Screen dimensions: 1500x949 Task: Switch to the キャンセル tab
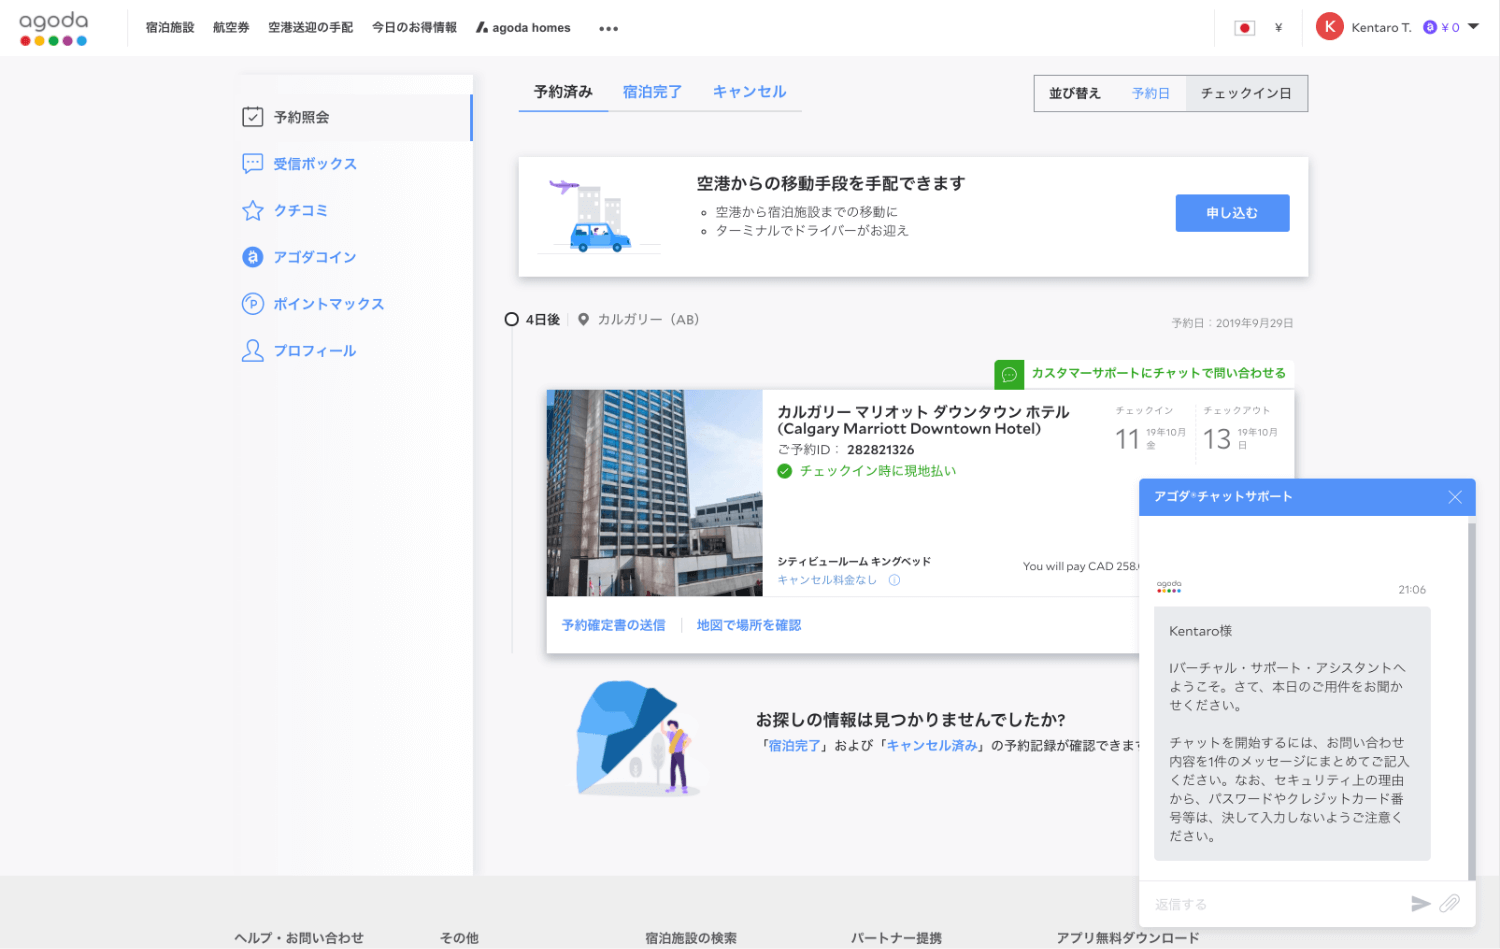(749, 92)
